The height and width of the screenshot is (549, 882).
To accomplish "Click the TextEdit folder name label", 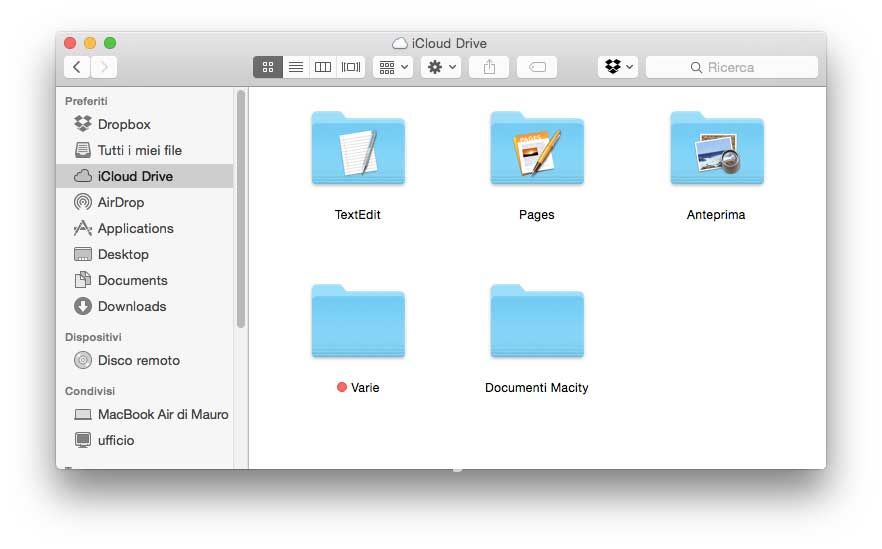I will pos(358,215).
